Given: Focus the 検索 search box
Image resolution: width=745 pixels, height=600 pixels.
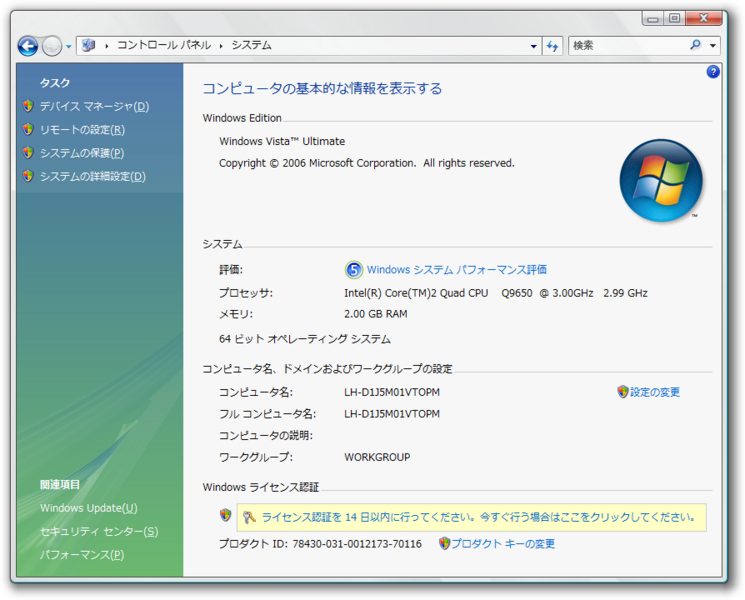Looking at the screenshot, I should pos(627,46).
